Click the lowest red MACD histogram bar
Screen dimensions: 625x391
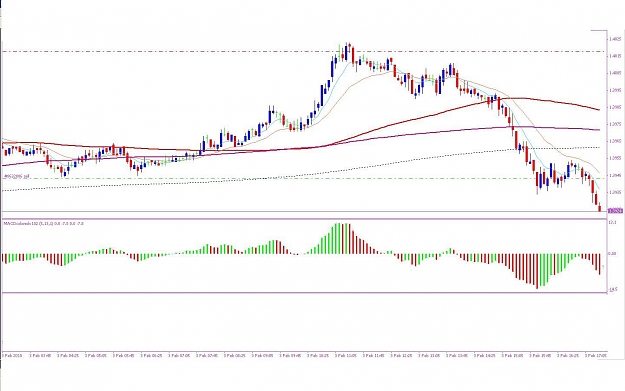point(537,271)
